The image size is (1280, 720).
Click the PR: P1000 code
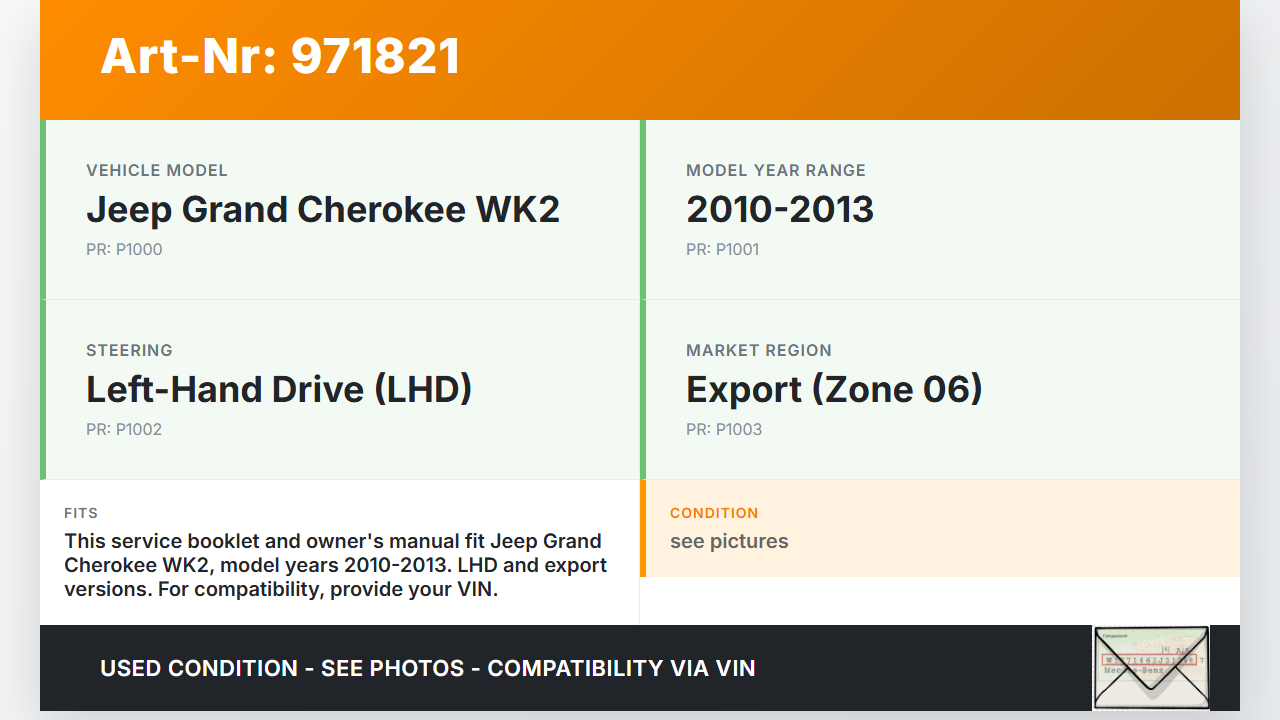[124, 250]
